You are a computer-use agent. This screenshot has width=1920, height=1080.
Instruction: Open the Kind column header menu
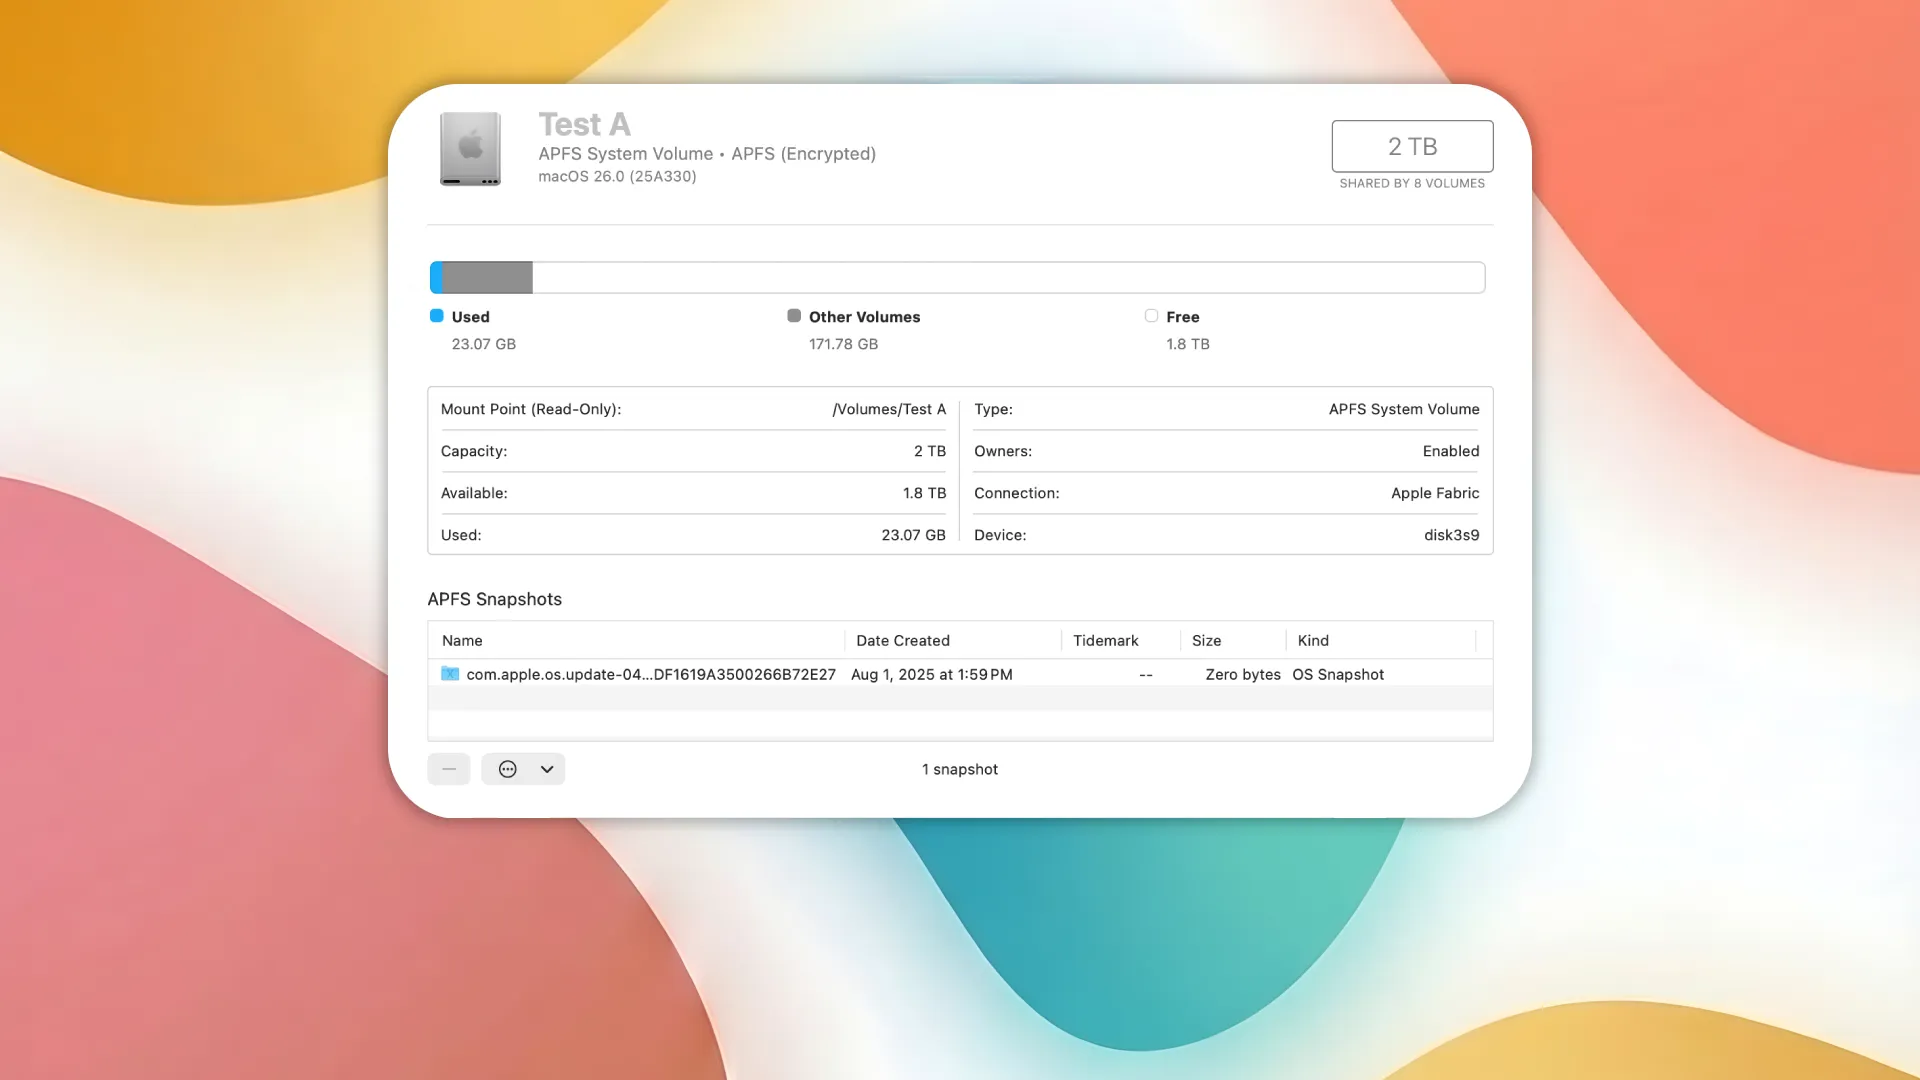pos(1313,640)
